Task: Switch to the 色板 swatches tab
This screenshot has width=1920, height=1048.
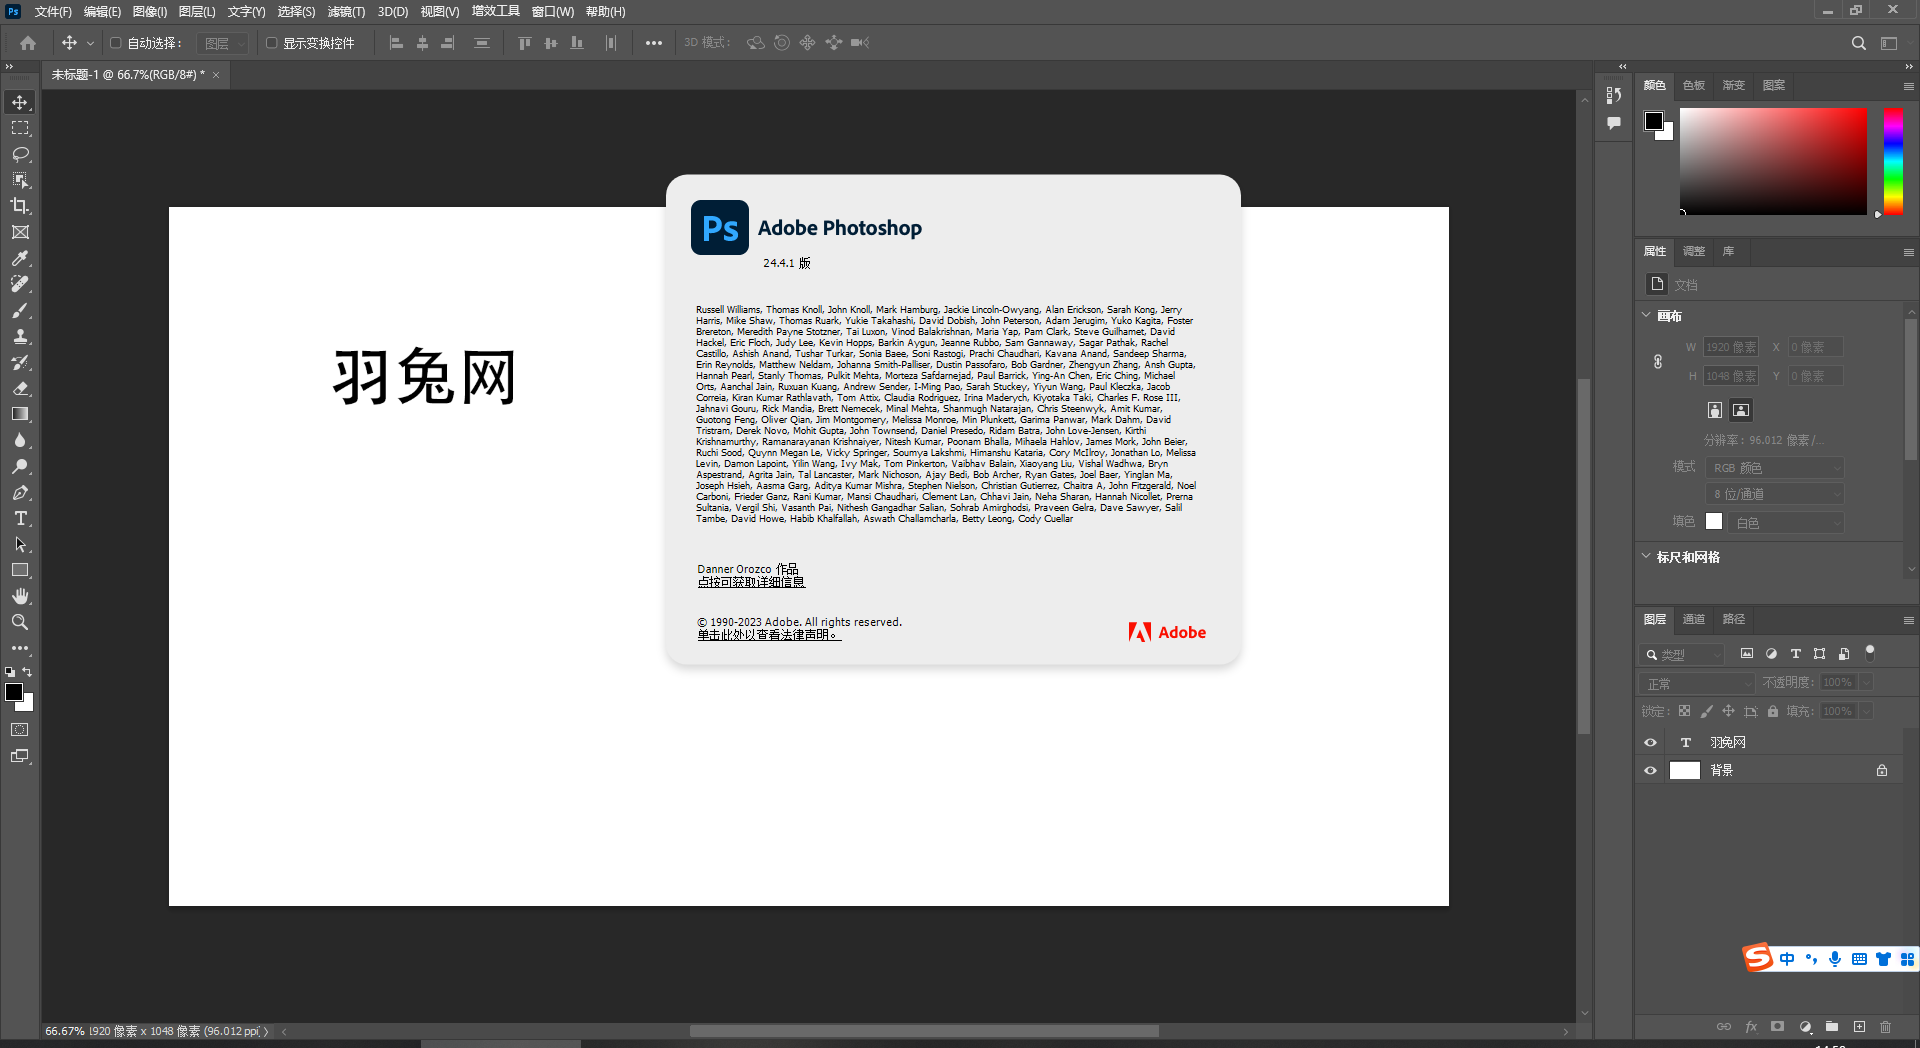Action: [1694, 85]
